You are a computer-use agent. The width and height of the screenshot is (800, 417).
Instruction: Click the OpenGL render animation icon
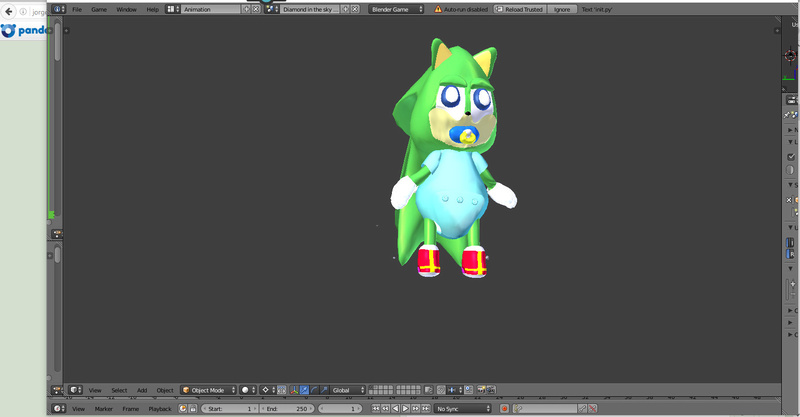(491, 390)
